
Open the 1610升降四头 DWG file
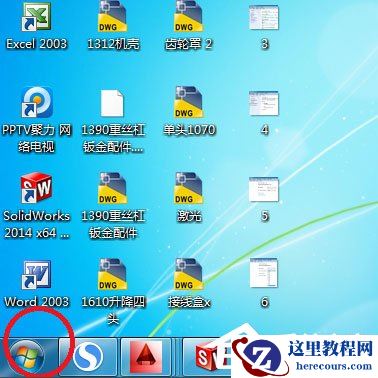(x=112, y=274)
